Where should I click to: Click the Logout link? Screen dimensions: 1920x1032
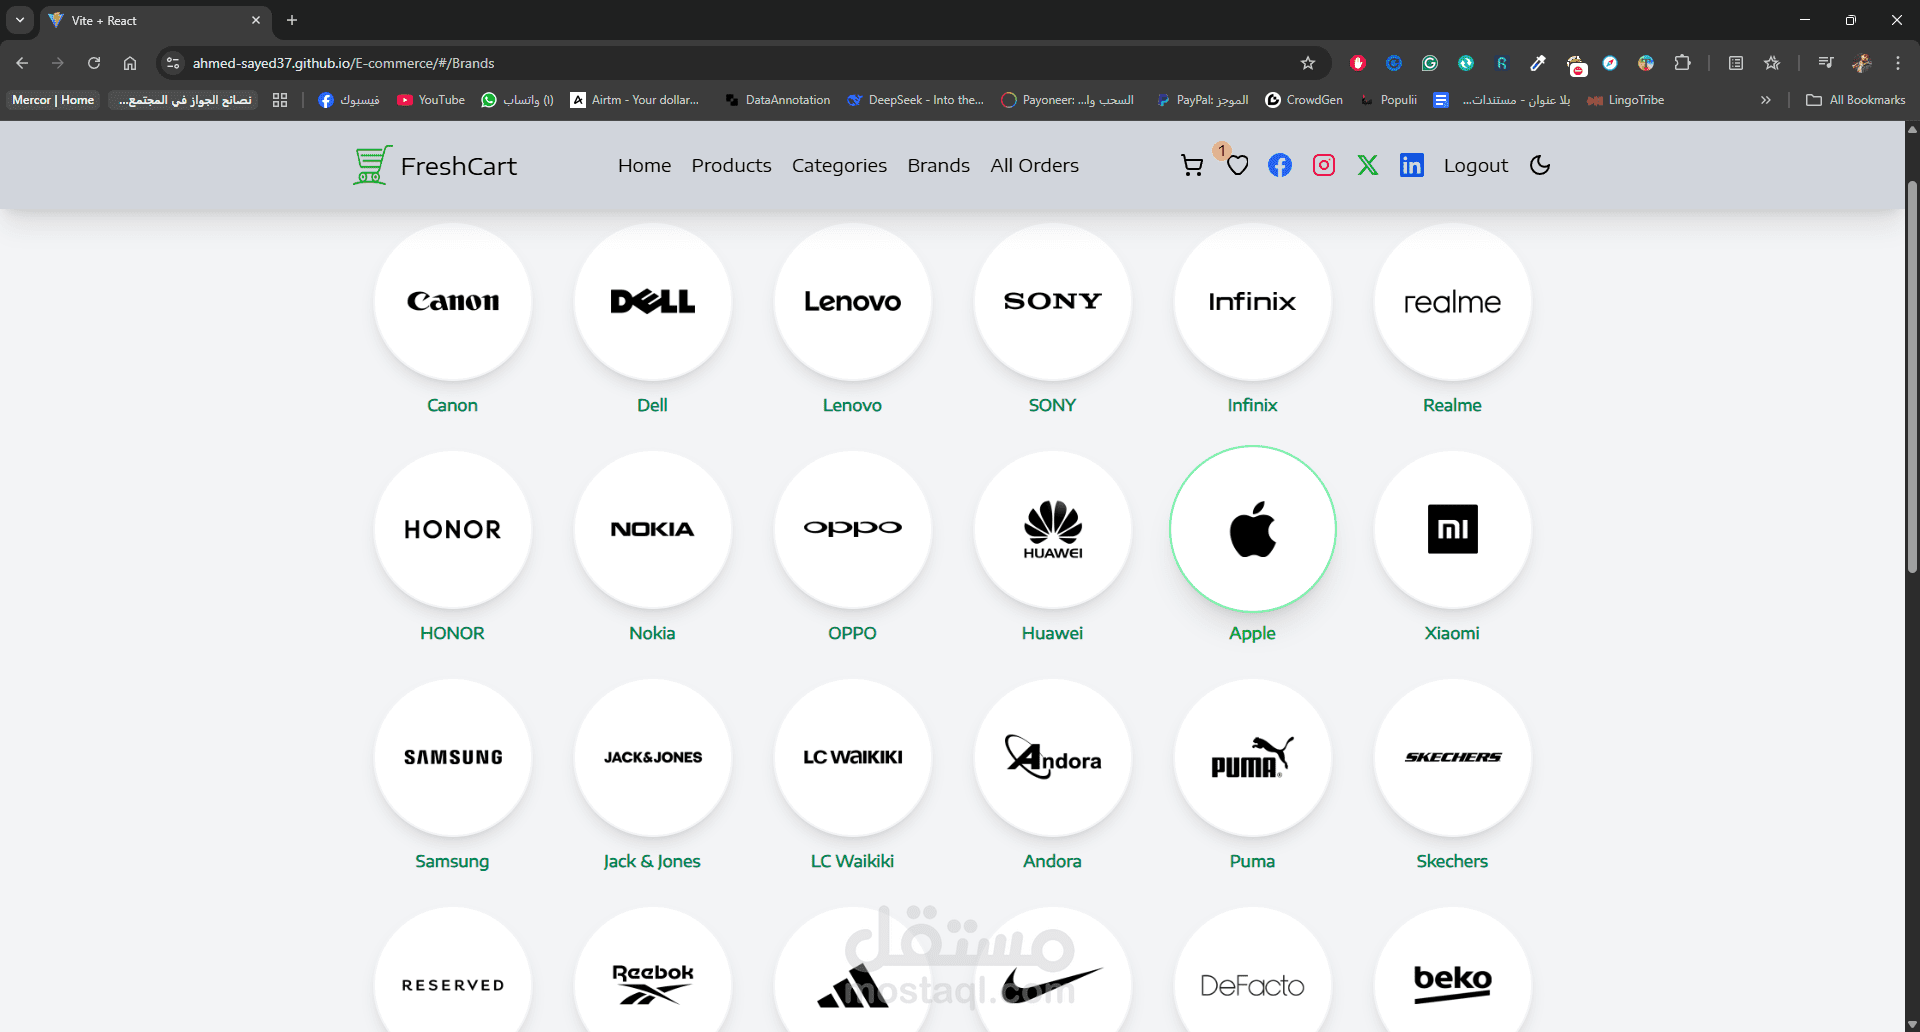(x=1475, y=166)
